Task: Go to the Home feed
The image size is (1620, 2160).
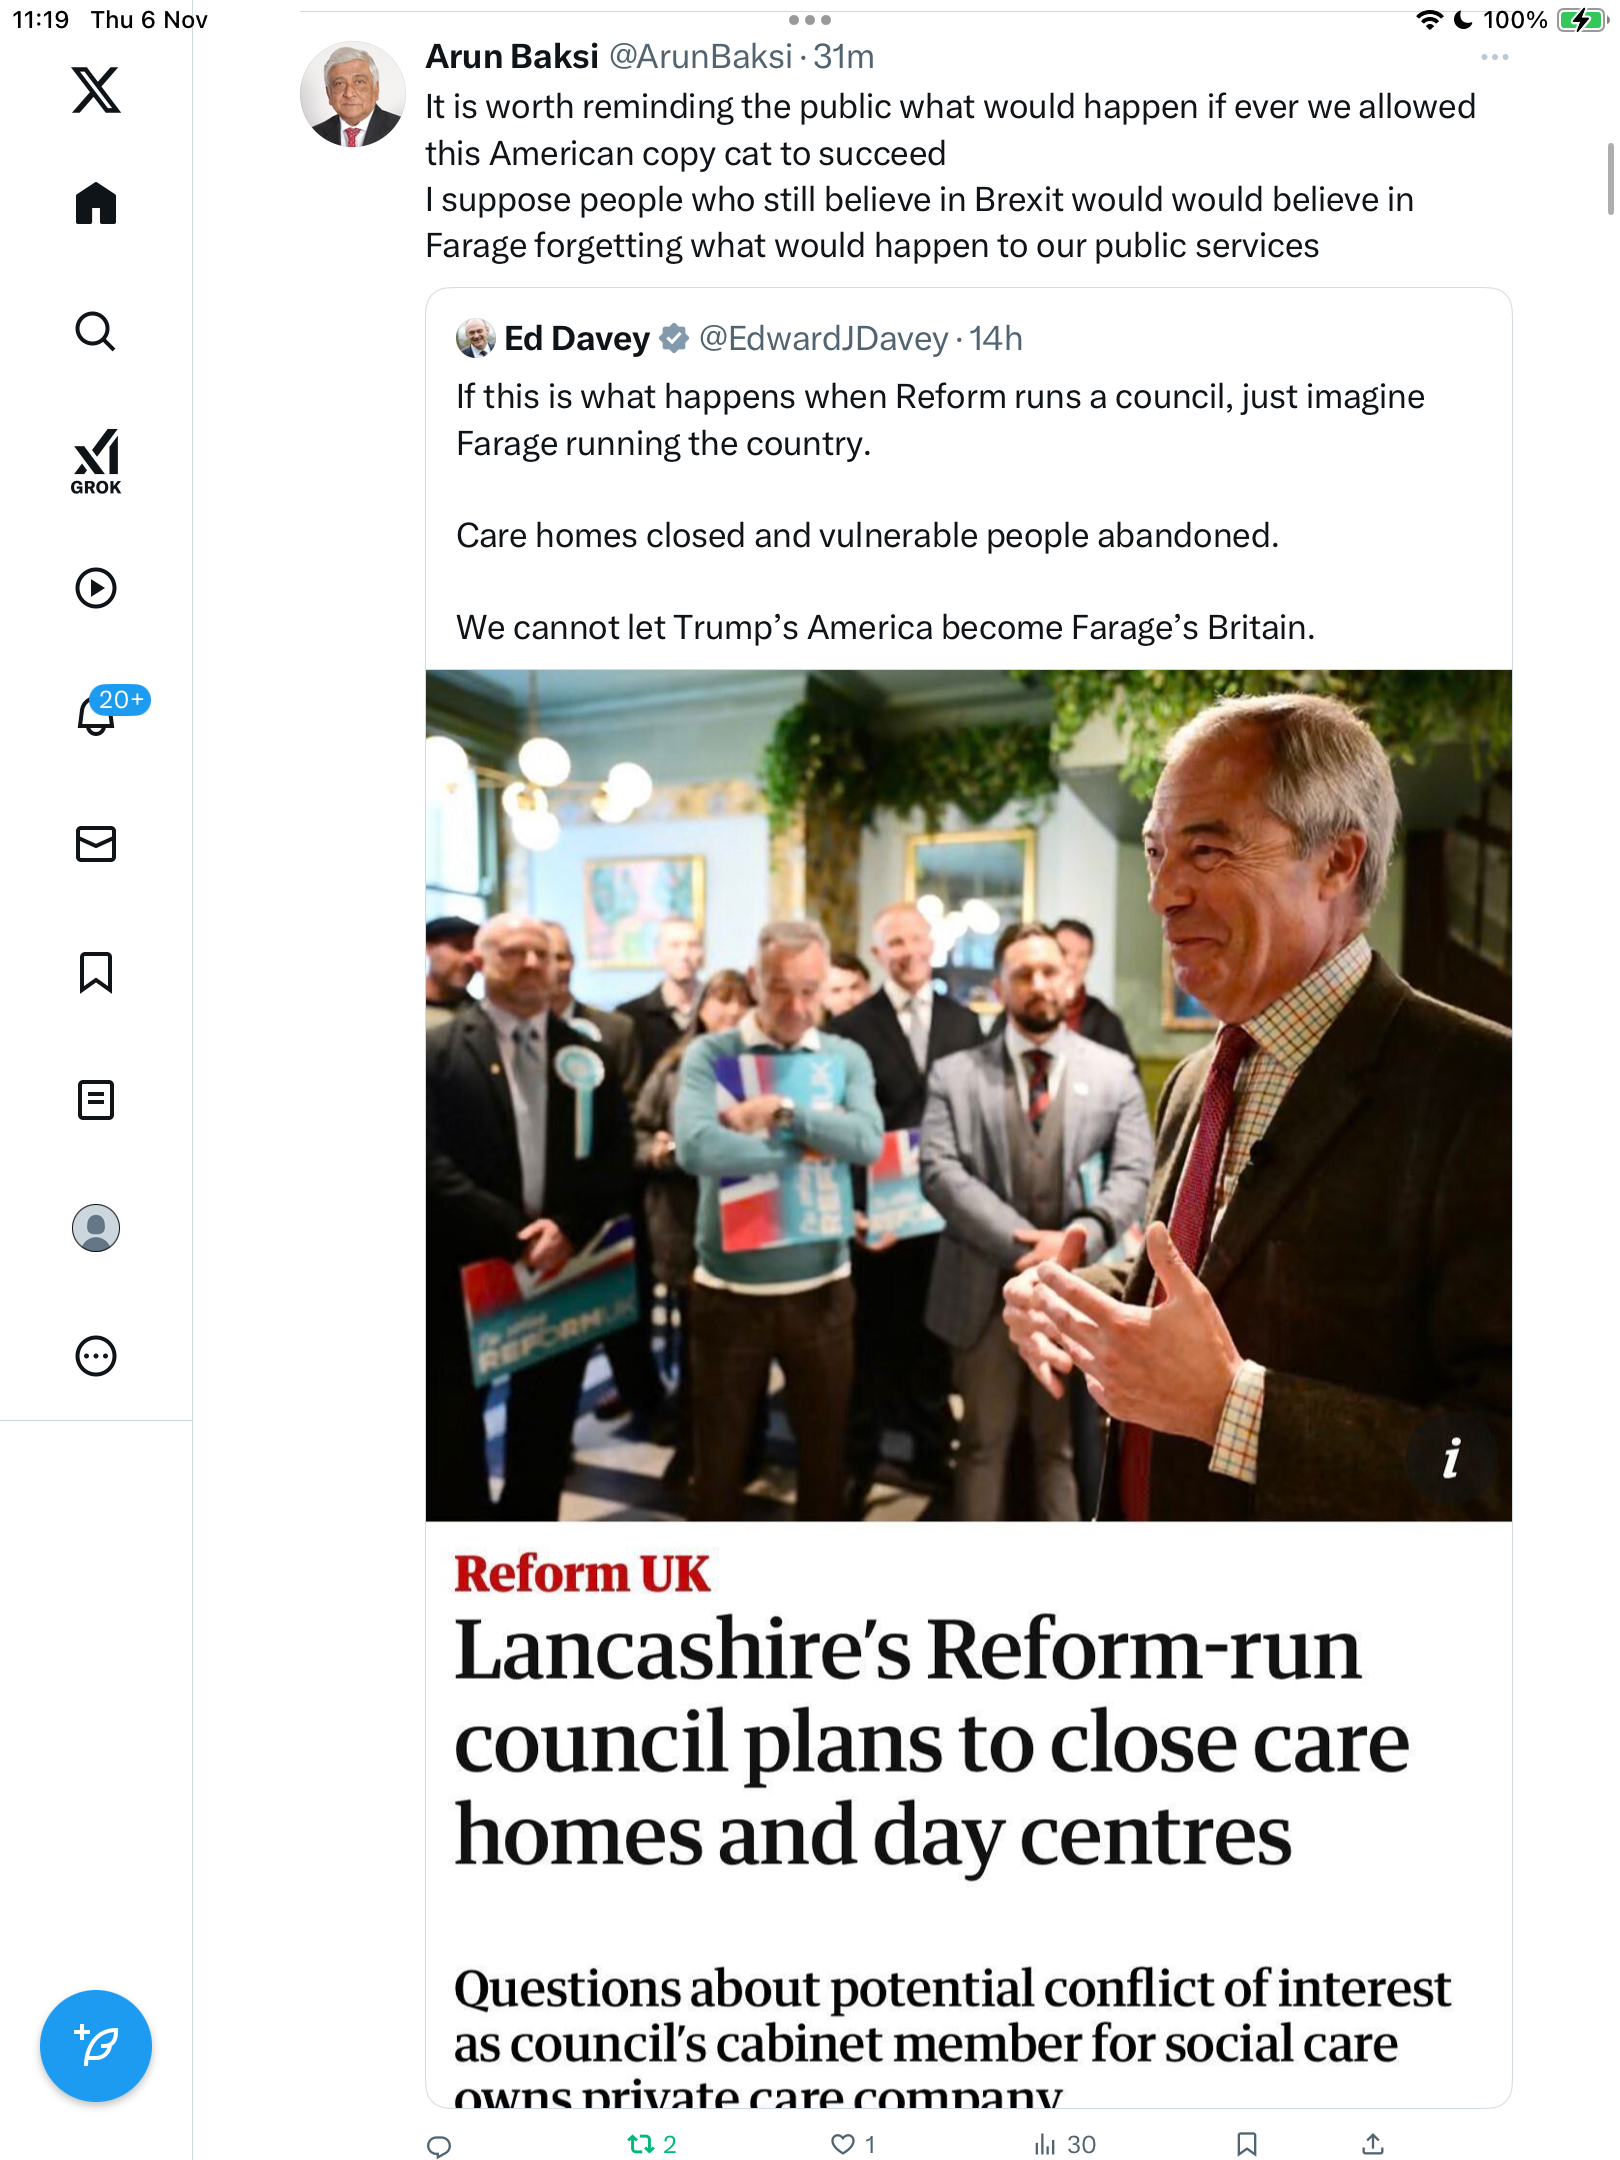Action: pyautogui.click(x=96, y=204)
